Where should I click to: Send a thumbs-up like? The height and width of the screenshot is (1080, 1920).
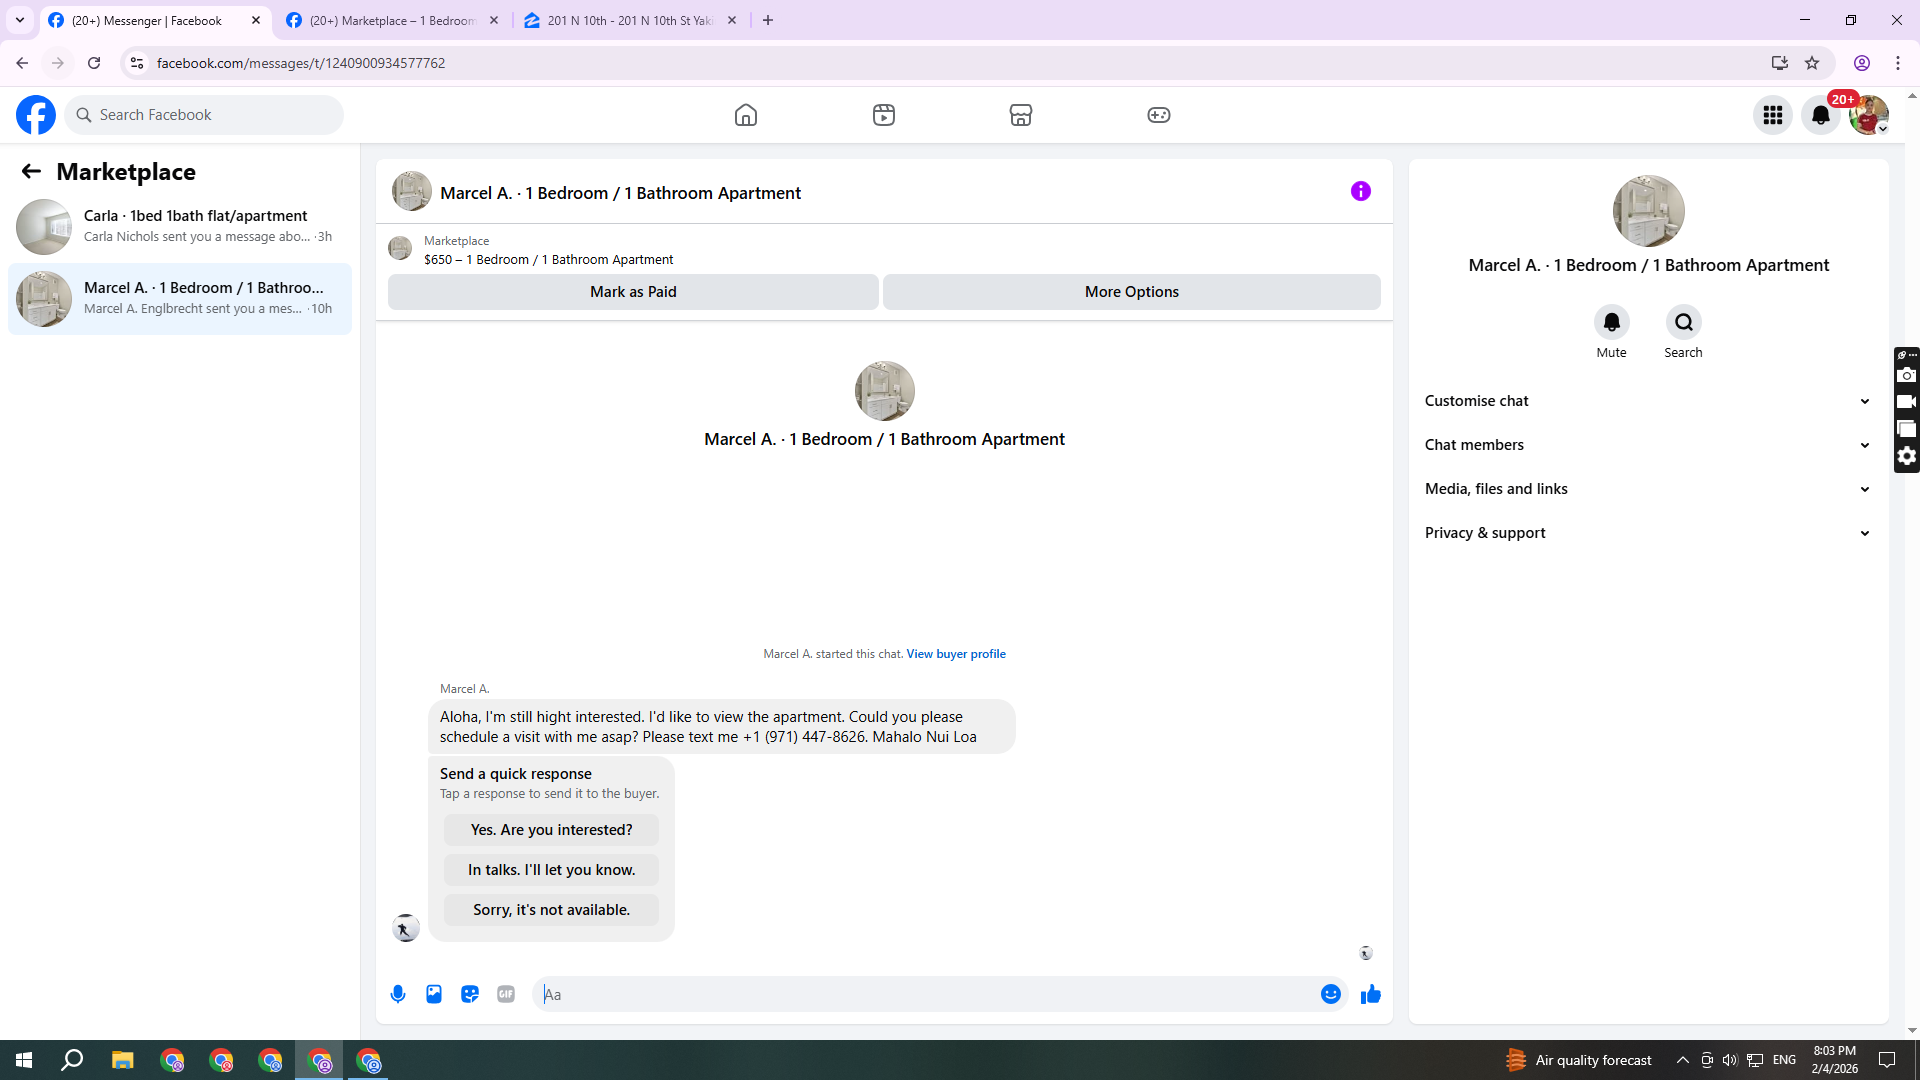point(1370,994)
